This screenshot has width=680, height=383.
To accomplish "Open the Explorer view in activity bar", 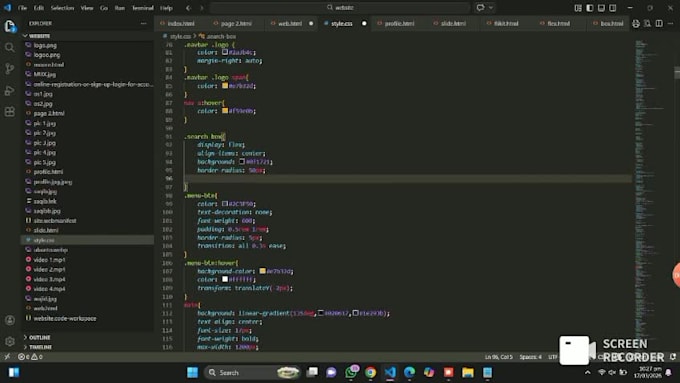I will [x=10, y=26].
